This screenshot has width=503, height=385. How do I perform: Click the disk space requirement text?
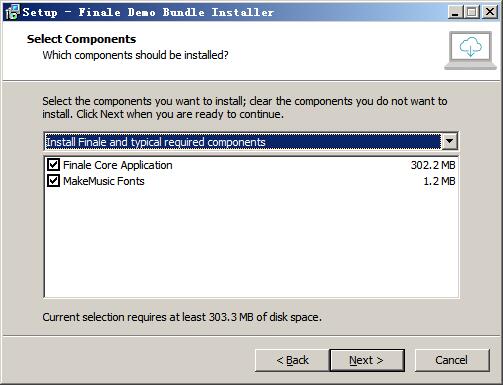point(182,317)
